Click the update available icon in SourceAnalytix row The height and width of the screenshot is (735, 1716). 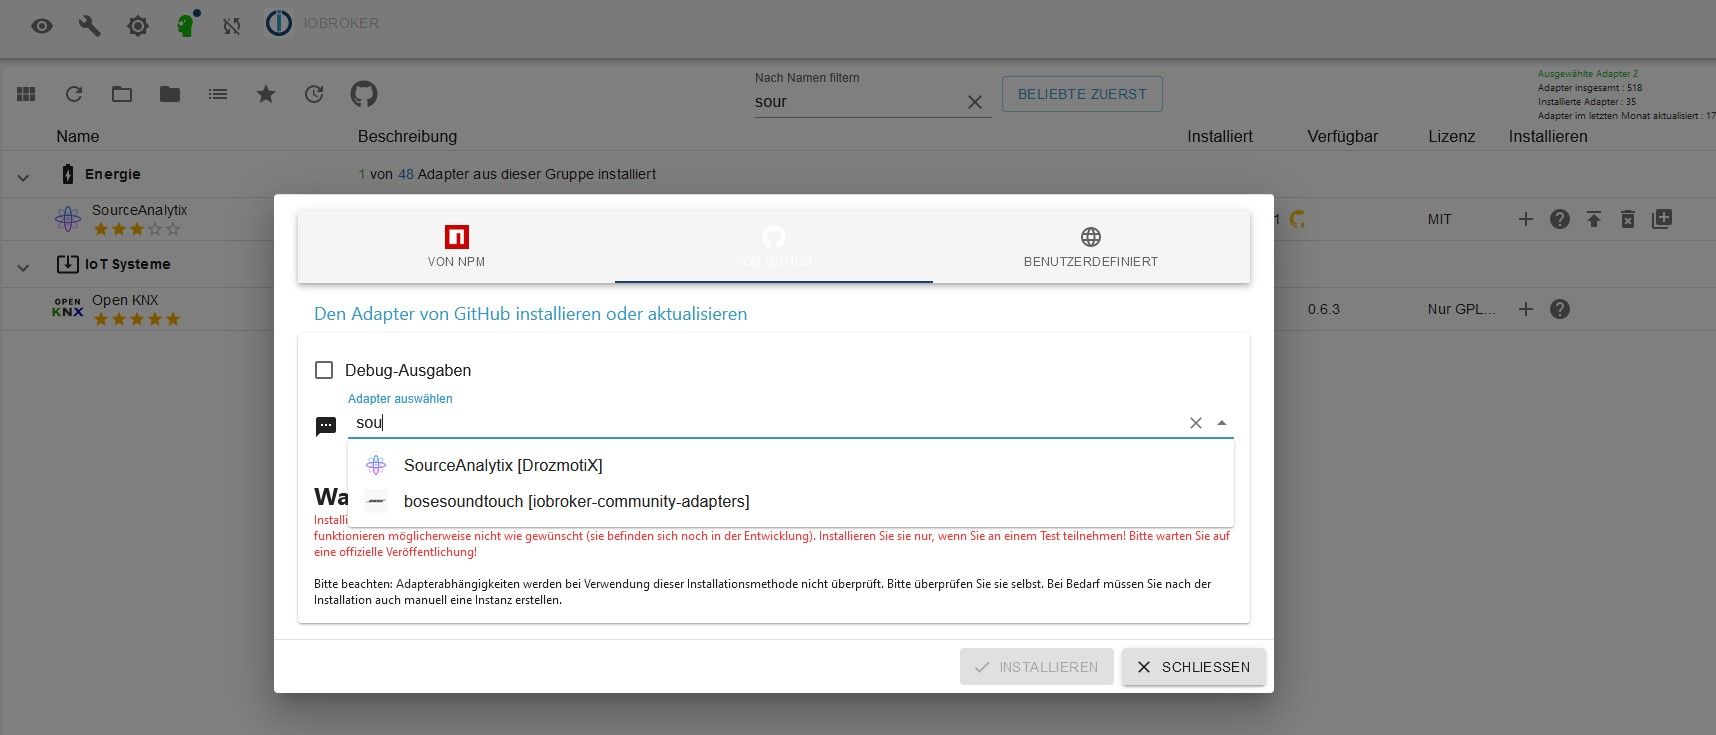coord(1297,219)
